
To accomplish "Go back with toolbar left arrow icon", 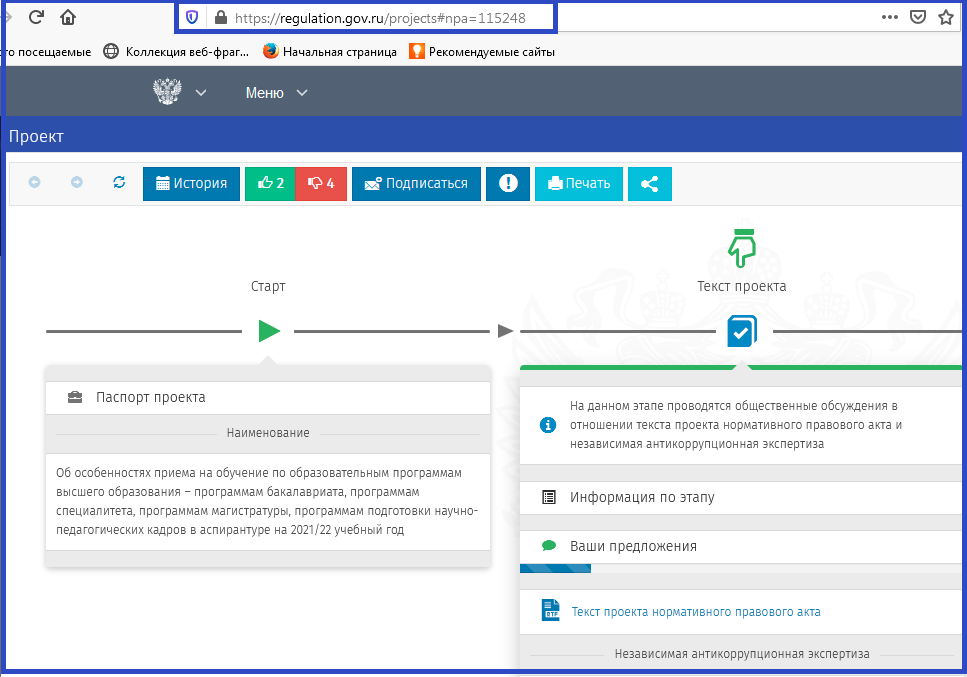I will pyautogui.click(x=35, y=183).
